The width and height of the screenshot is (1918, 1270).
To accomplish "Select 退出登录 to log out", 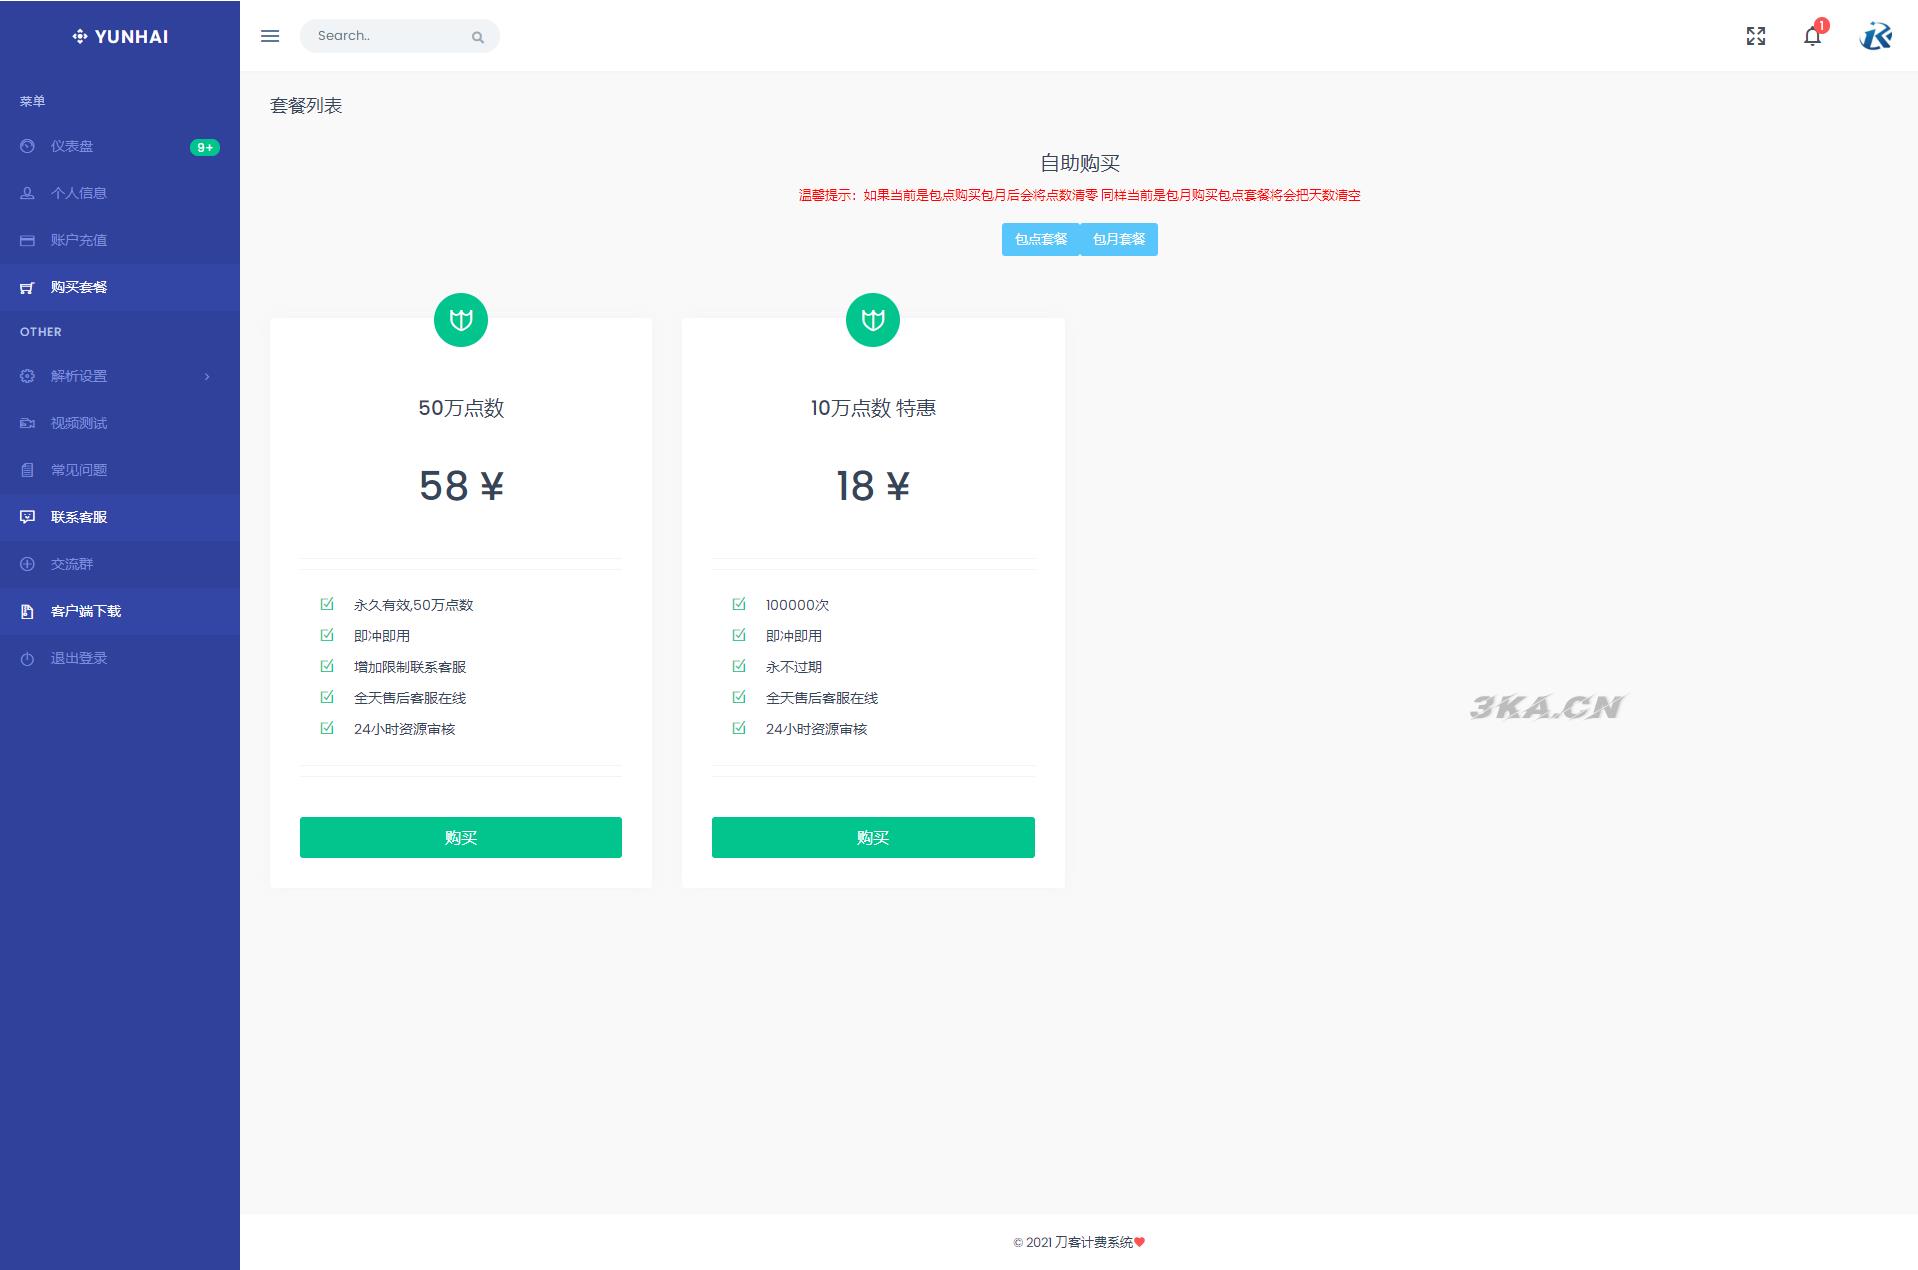I will point(79,658).
